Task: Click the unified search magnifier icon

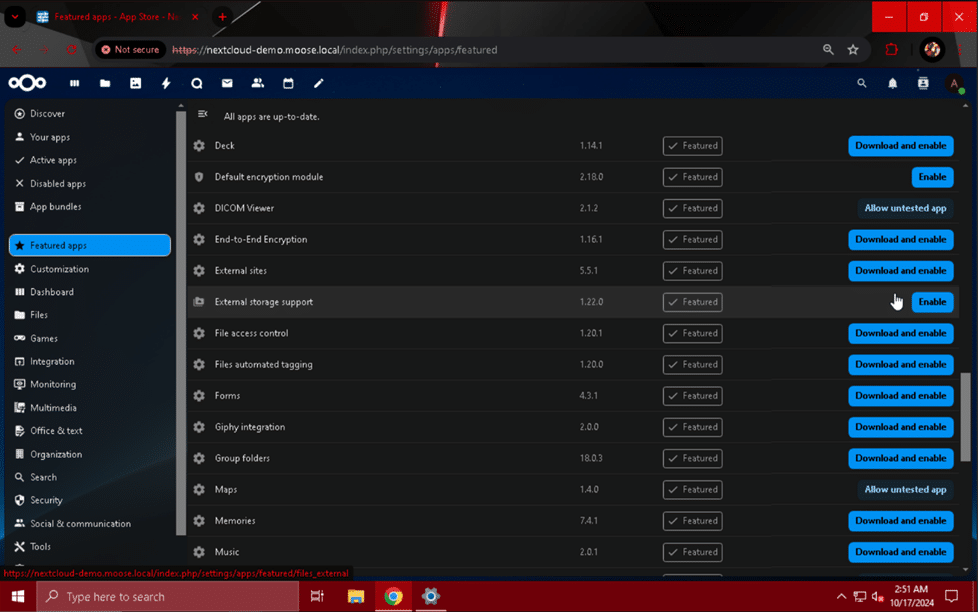Action: tap(862, 83)
